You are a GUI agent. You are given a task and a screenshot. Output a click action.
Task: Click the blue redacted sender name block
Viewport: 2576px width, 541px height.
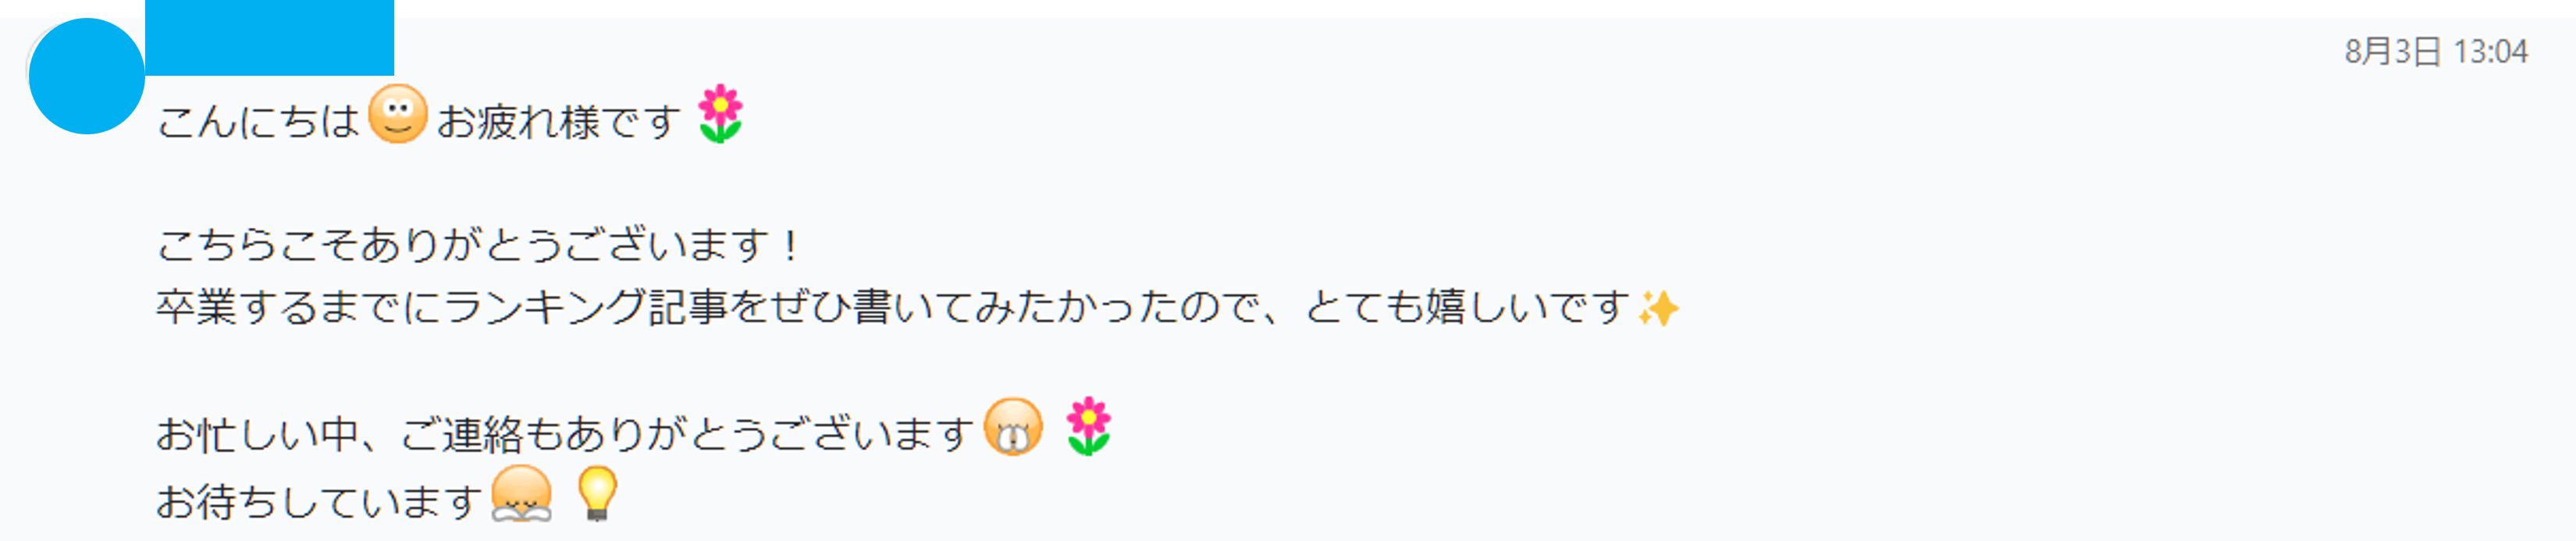pos(270,37)
